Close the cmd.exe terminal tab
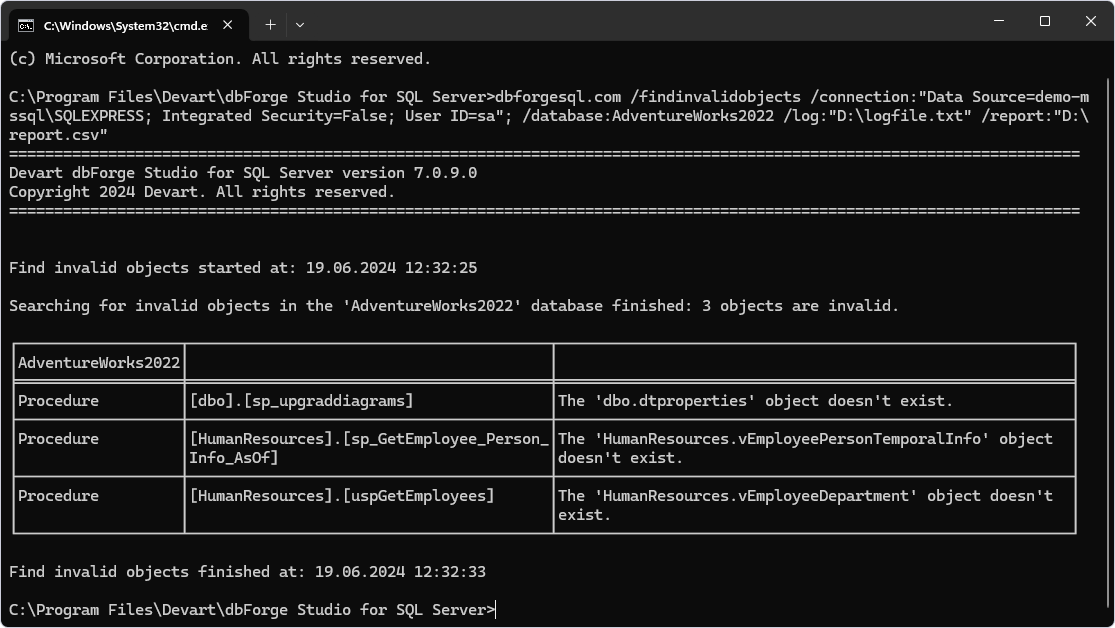The image size is (1115, 628). pyautogui.click(x=228, y=25)
